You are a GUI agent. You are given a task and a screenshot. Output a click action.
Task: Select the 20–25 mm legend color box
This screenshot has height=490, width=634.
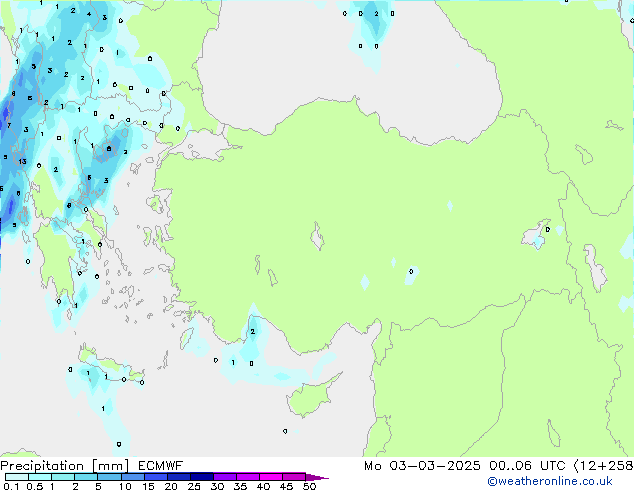[x=179, y=477]
